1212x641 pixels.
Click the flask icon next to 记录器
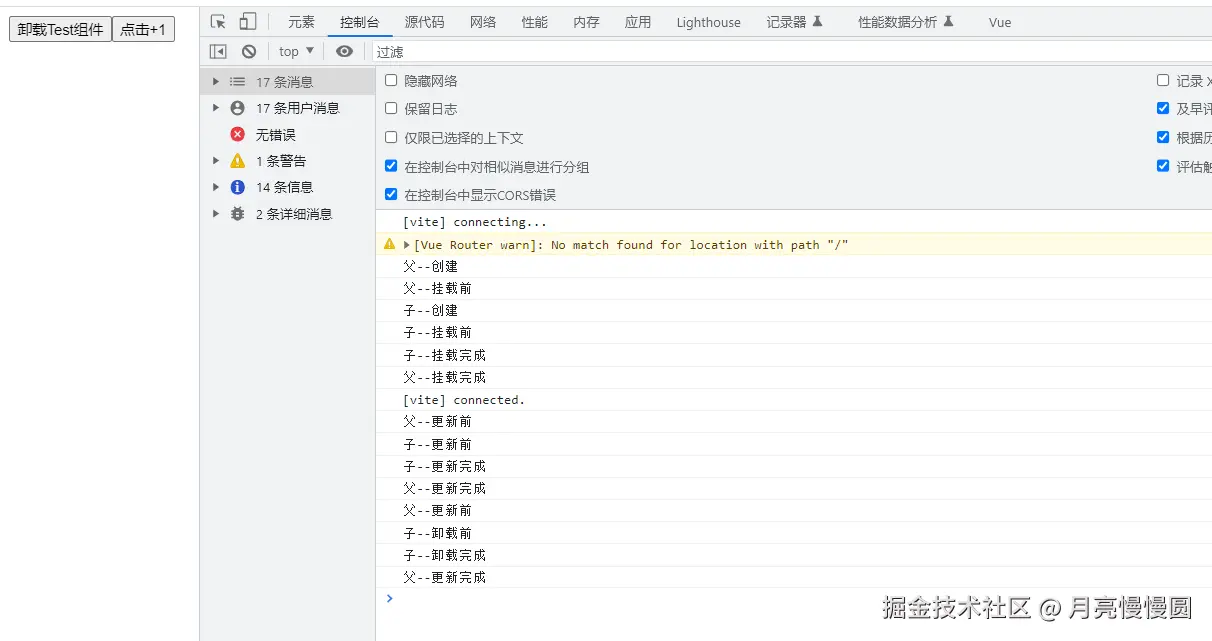[817, 21]
